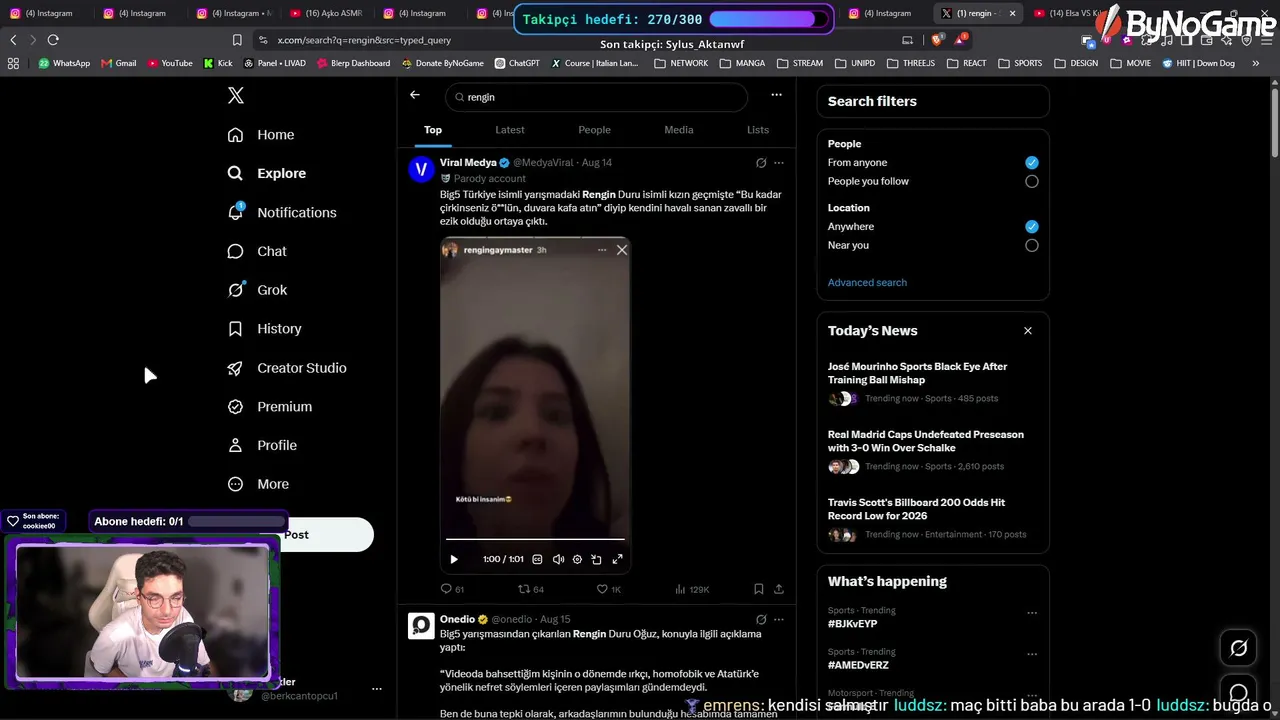Viewport: 1280px width, 720px height.
Task: Open picture-in-picture for the video
Action: point(597,559)
